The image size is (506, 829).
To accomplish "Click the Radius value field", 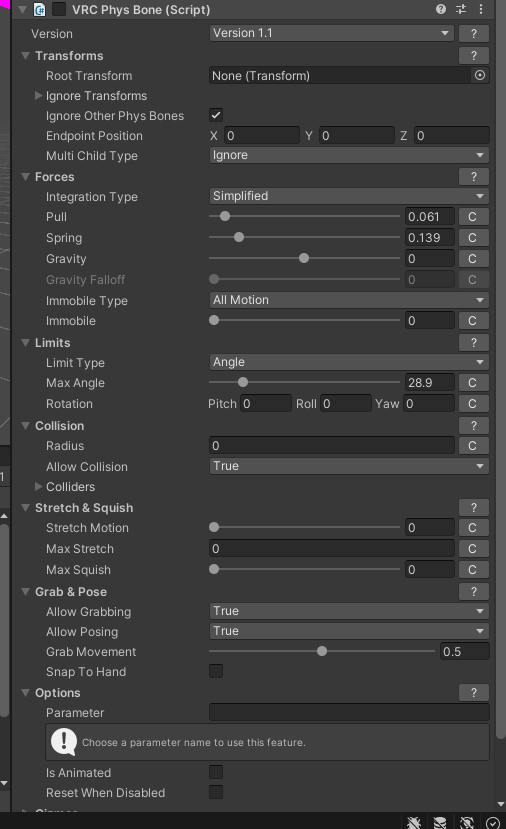I will (x=332, y=446).
